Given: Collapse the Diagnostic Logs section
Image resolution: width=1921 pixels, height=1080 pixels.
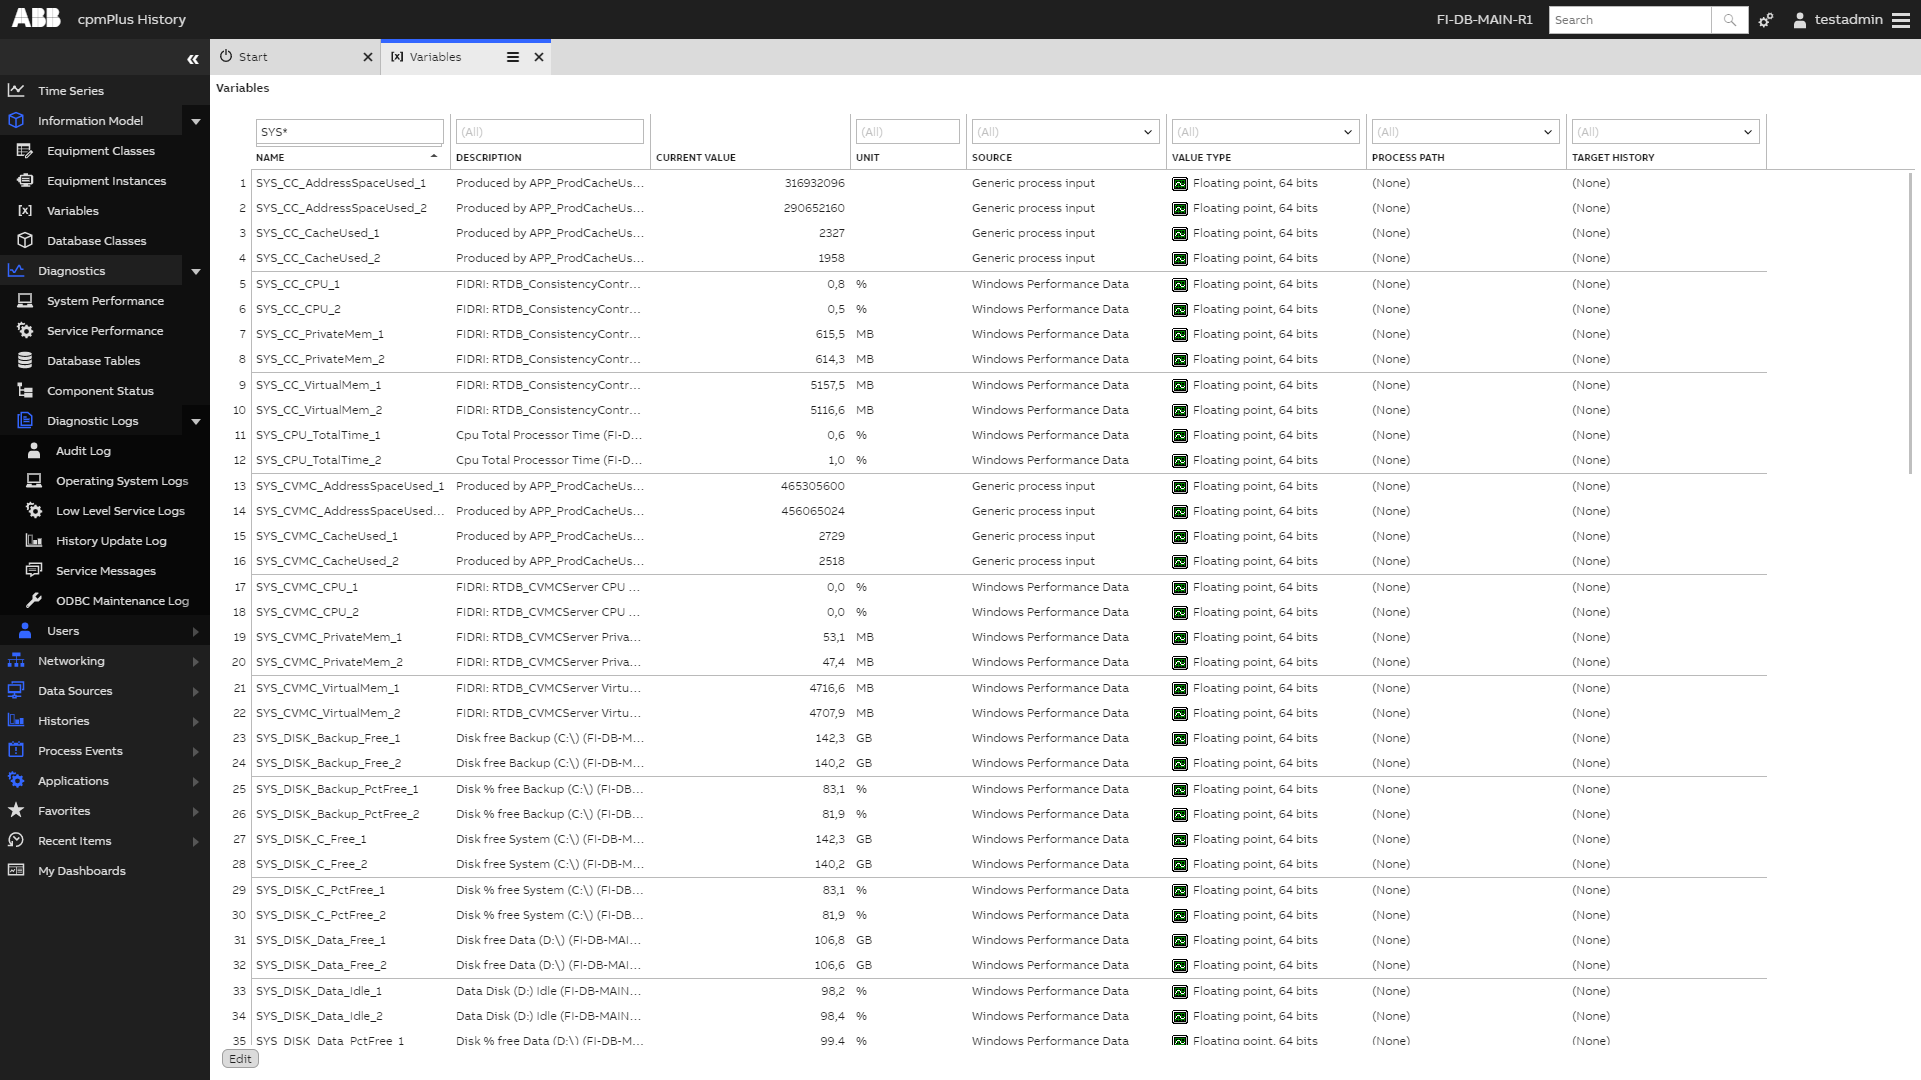Looking at the screenshot, I should (195, 421).
